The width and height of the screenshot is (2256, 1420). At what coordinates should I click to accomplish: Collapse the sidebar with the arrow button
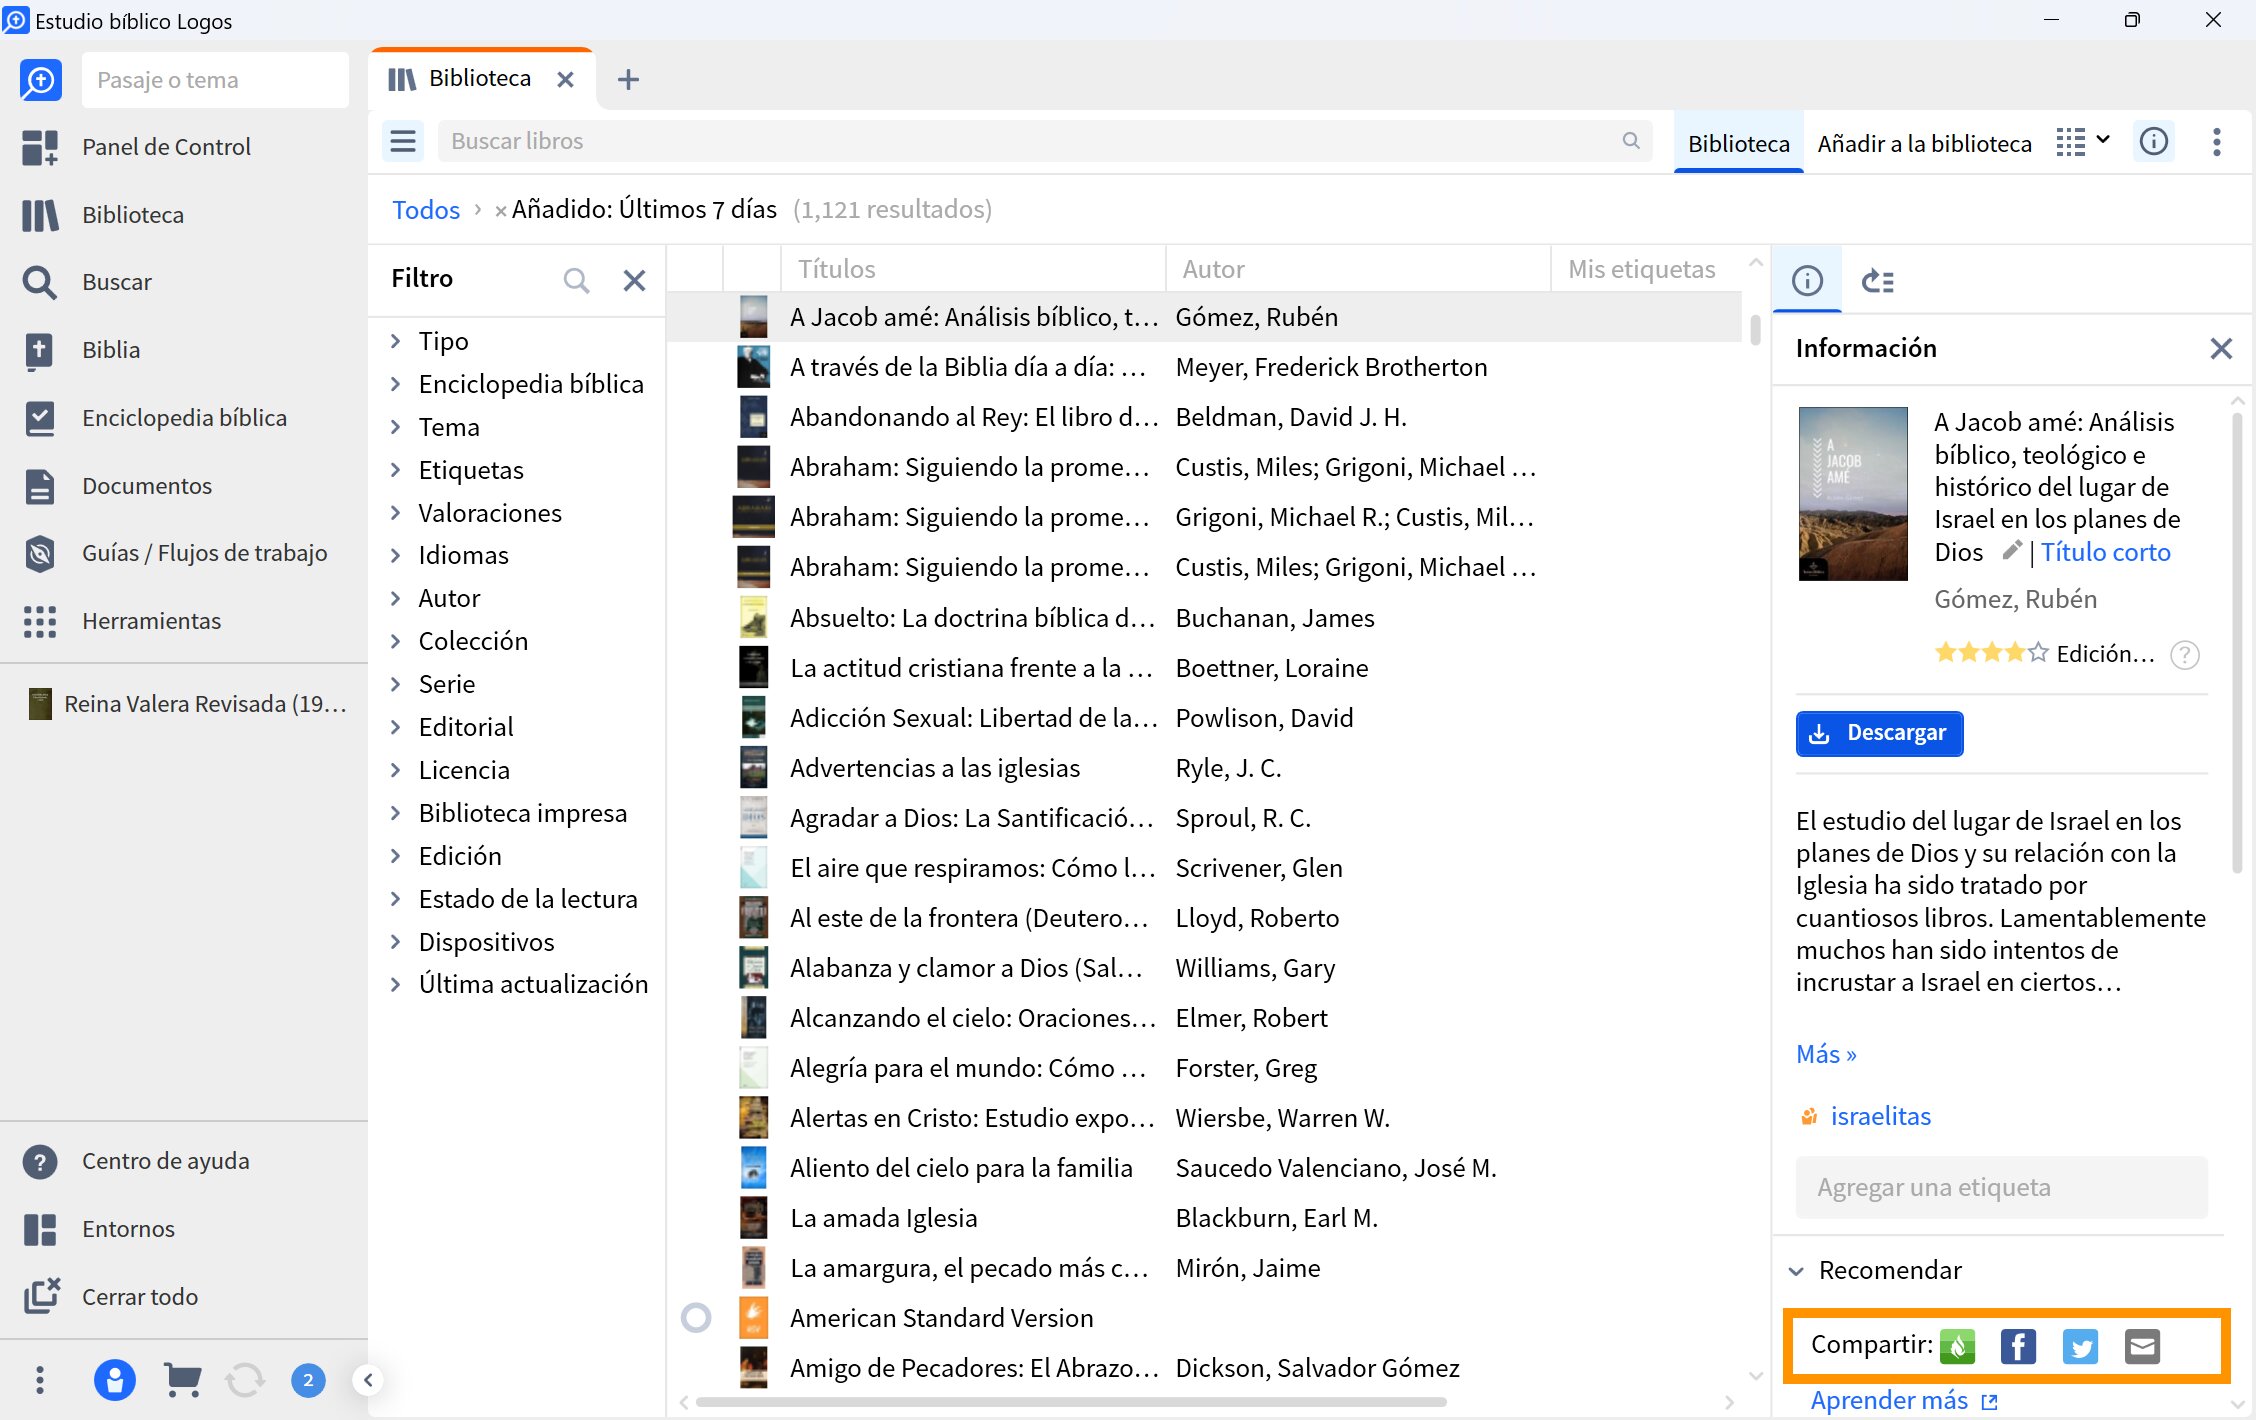coord(368,1380)
